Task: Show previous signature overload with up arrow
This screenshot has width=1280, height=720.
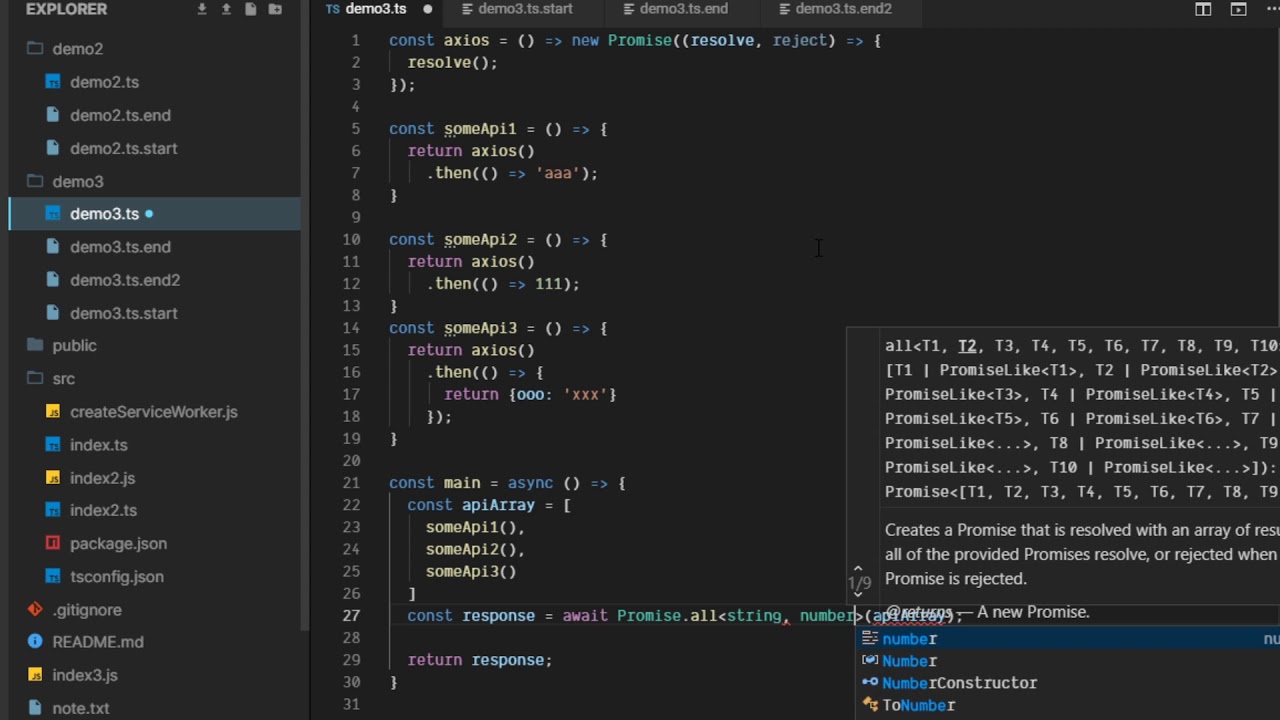Action: pyautogui.click(x=857, y=567)
